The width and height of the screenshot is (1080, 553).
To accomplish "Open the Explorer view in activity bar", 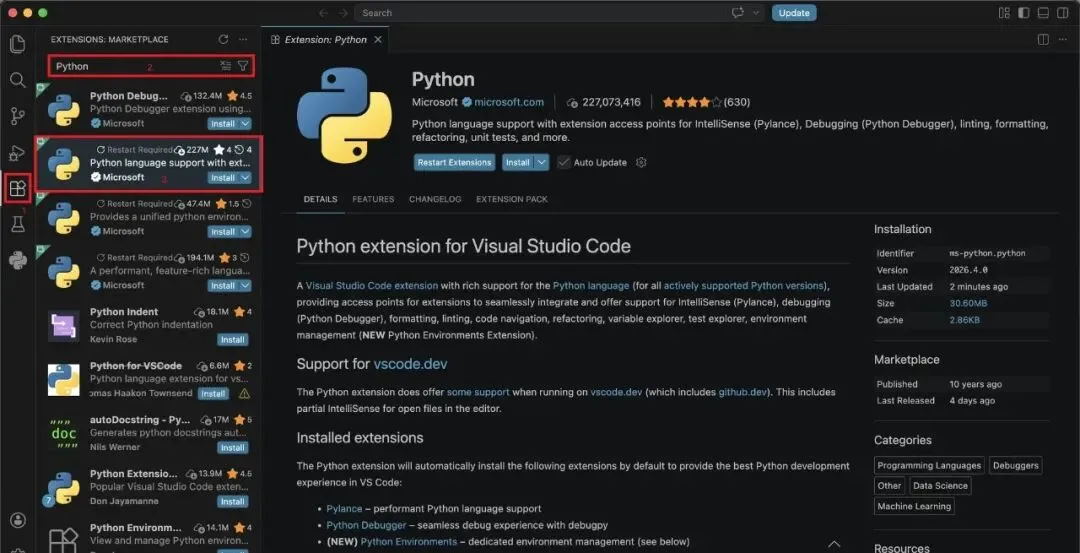I will [x=17, y=44].
